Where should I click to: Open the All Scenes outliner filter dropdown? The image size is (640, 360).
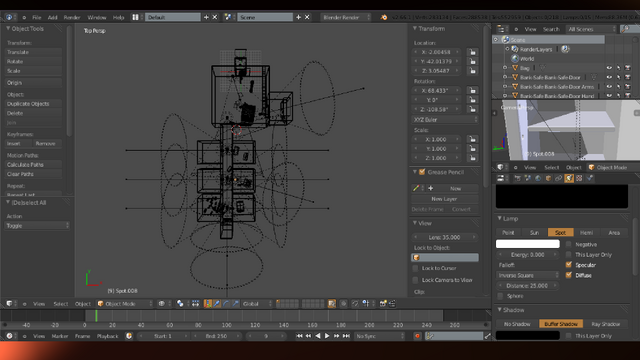coord(591,29)
